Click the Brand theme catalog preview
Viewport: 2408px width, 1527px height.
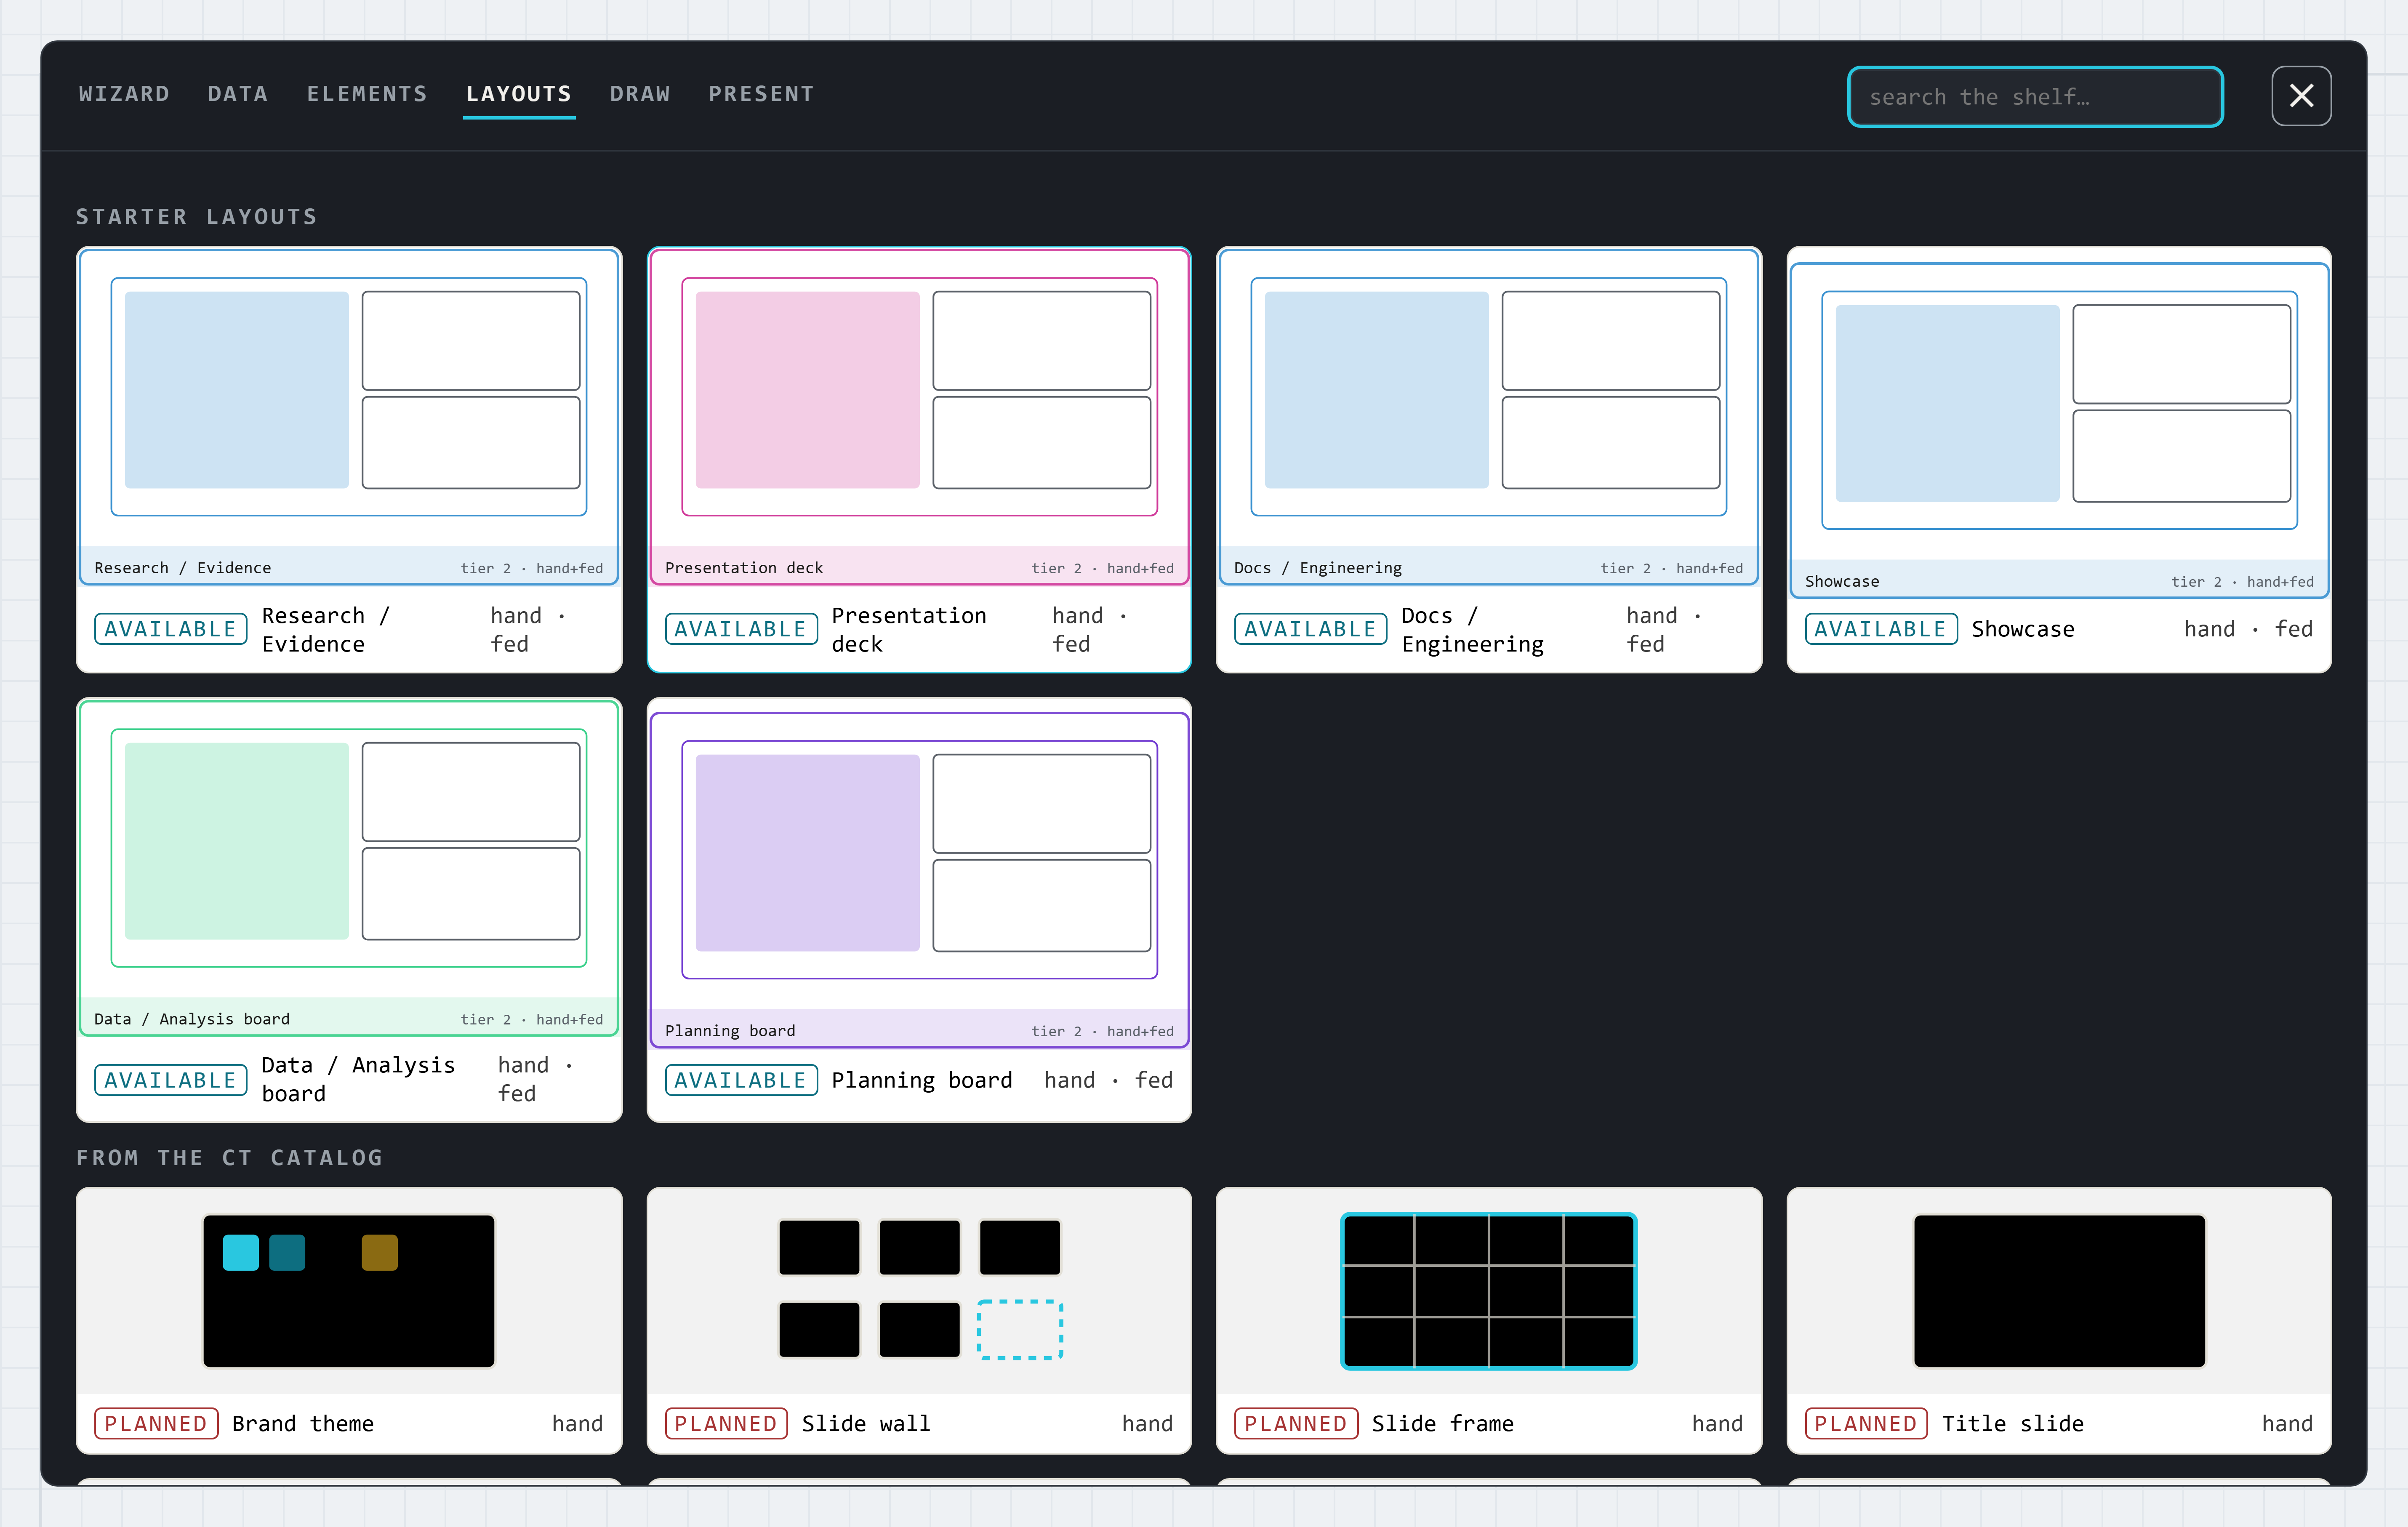click(349, 1290)
